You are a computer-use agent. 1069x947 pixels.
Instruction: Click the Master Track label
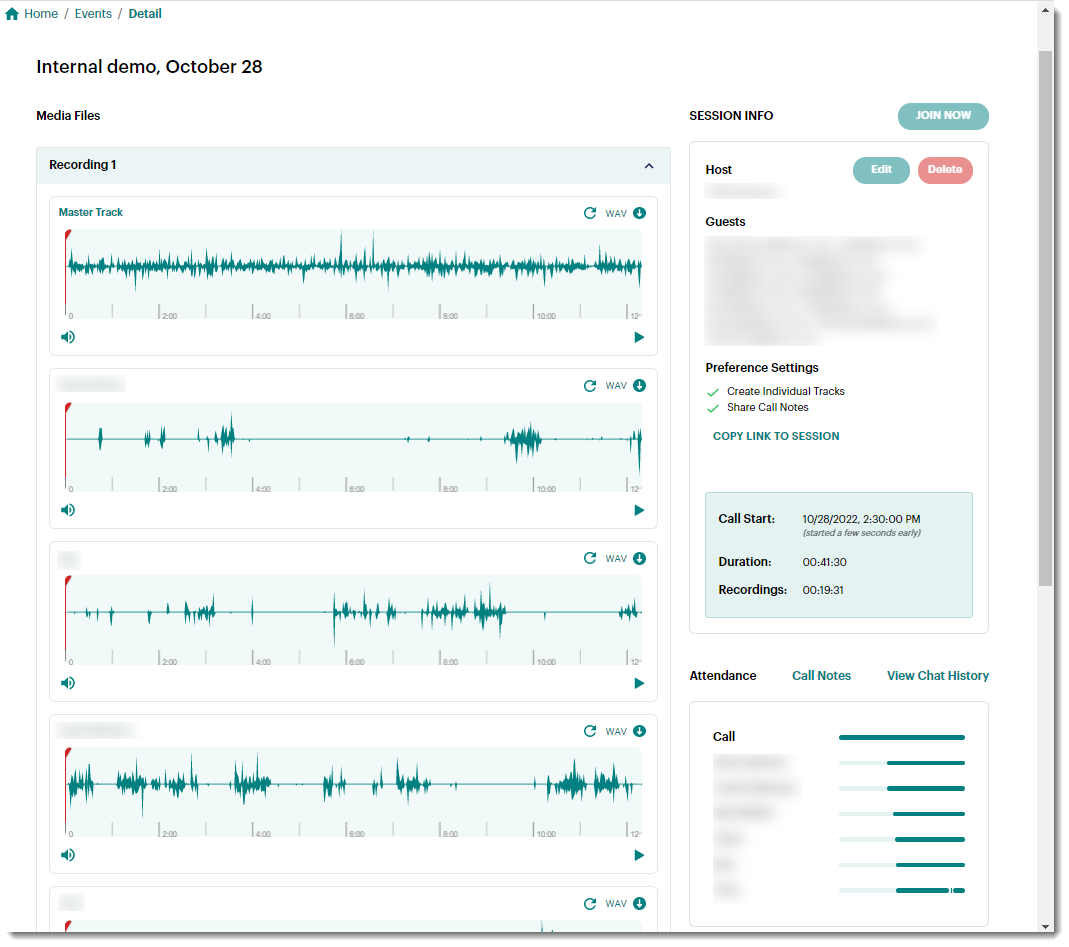91,213
